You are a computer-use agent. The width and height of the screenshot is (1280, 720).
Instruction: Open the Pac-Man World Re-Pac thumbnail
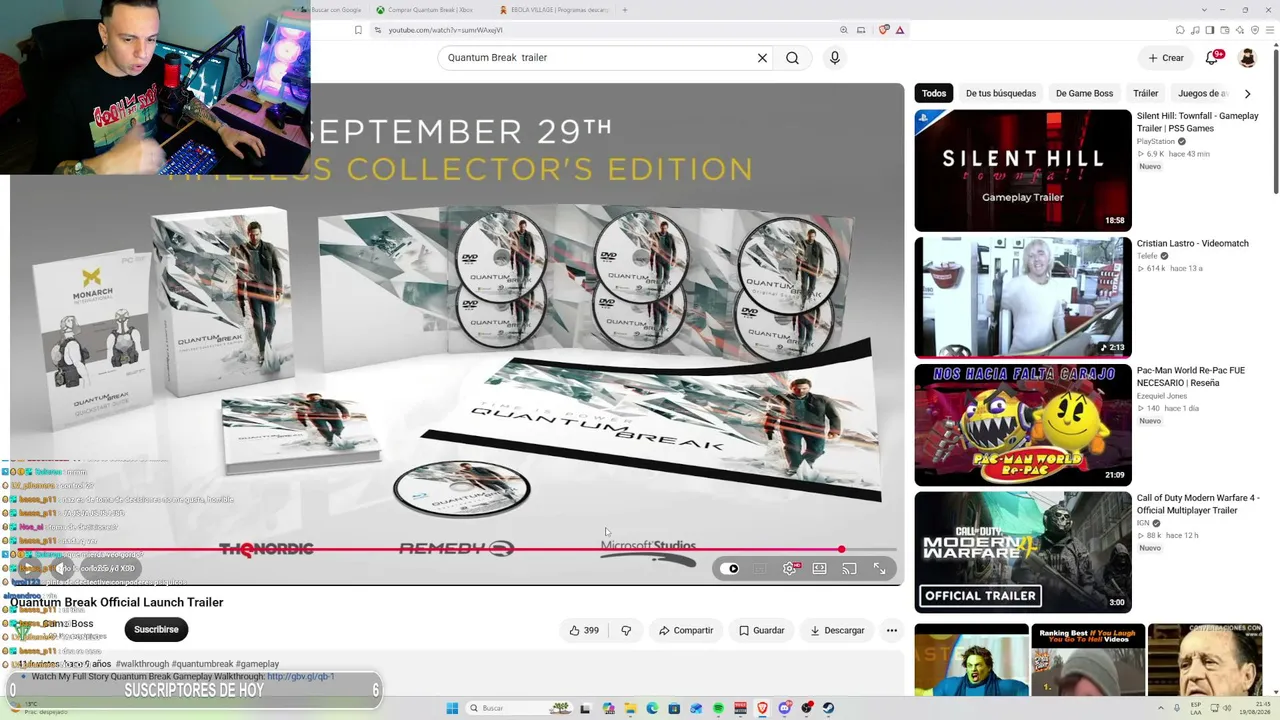coord(1023,425)
